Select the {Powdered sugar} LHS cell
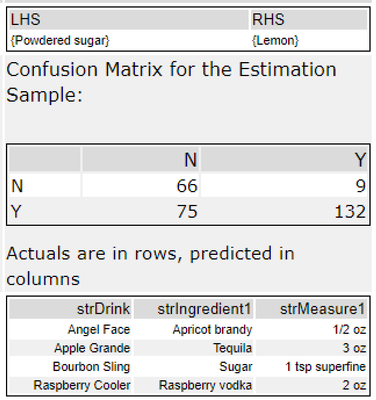Viewport: 376px width, 400px height. tap(129, 40)
